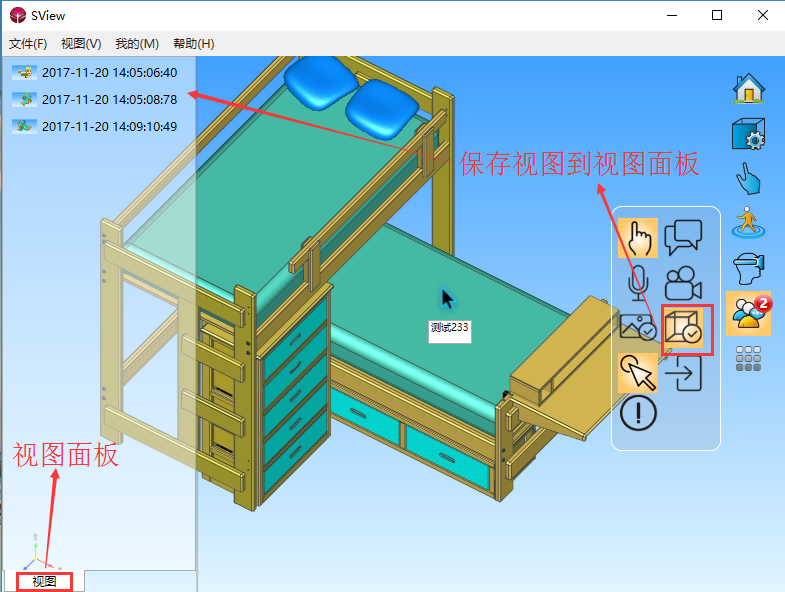The image size is (785, 592).
Task: Select saved view 2017-11-20 14:09:10:49
Action: coord(109,127)
